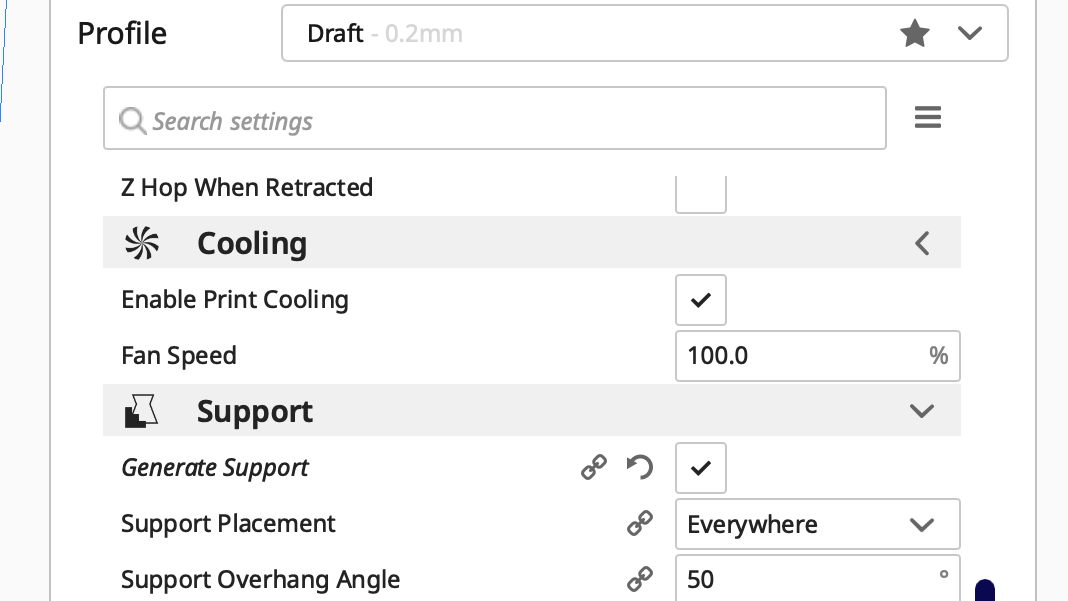
Task: Click the link icon beside Generate Support
Action: point(594,467)
